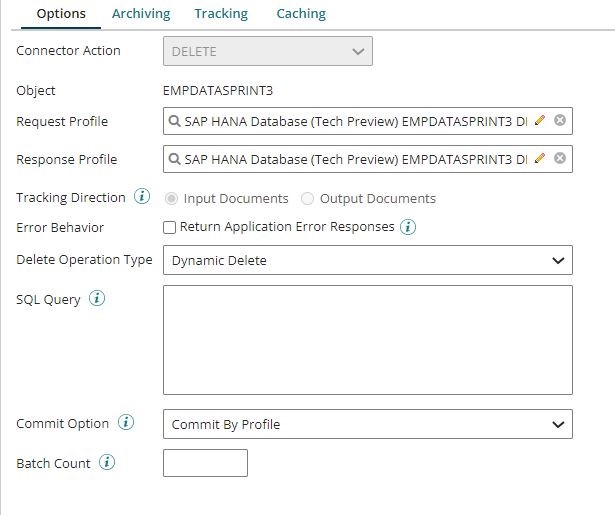Screen dimensions: 615x515
Task: Click the search icon in Request Profile field
Action: pyautogui.click(x=175, y=121)
